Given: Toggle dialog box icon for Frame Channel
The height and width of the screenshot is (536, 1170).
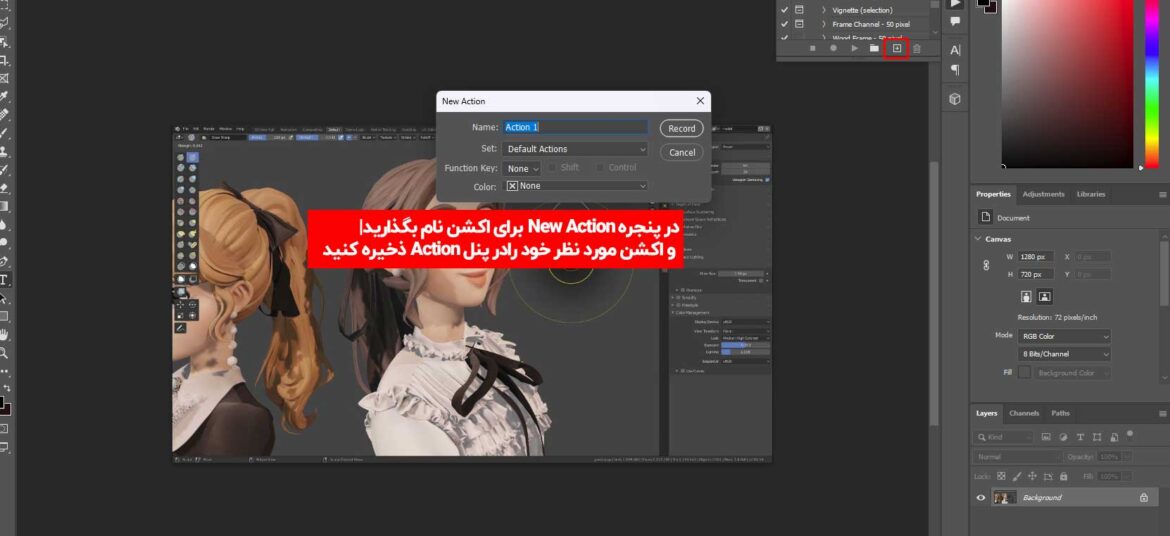Looking at the screenshot, I should (x=799, y=25).
